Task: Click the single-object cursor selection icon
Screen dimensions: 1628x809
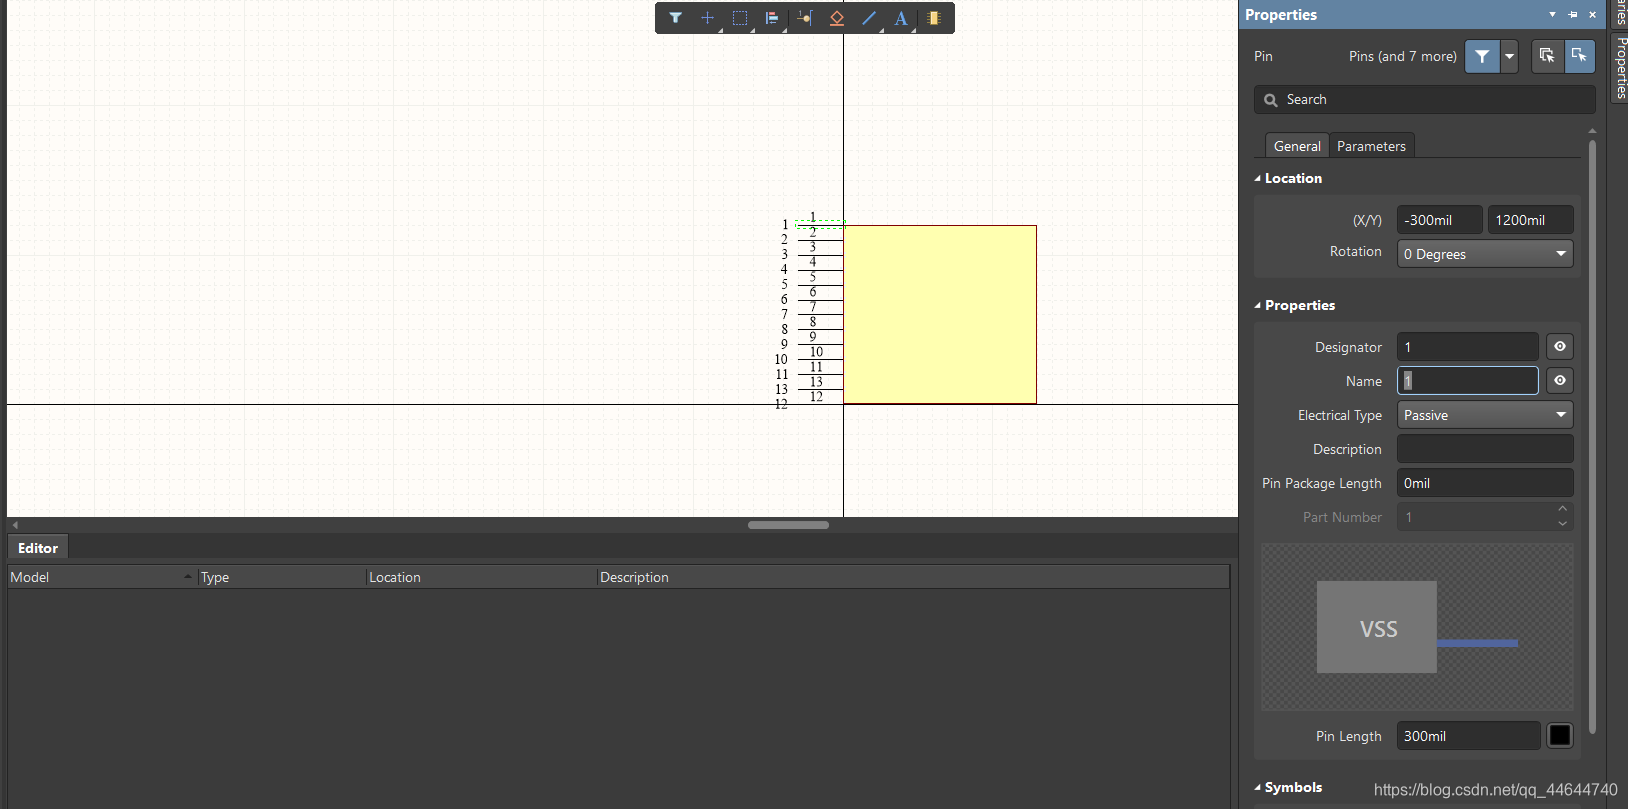Action: 1579,56
